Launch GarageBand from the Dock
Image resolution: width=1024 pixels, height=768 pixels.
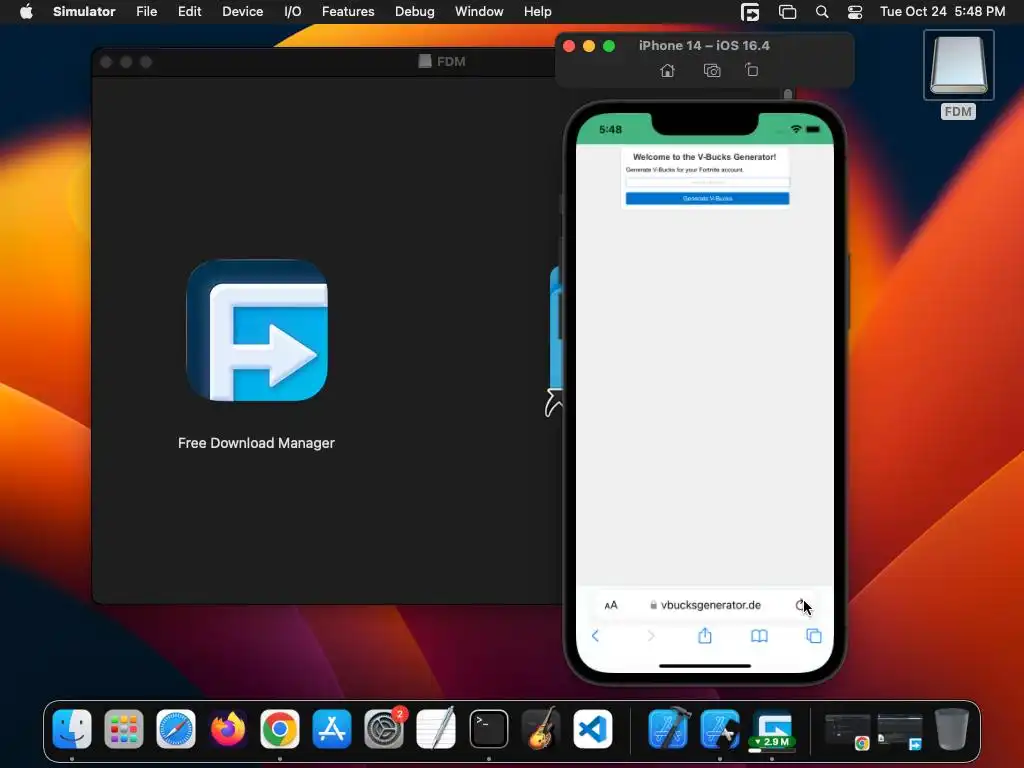coord(541,729)
